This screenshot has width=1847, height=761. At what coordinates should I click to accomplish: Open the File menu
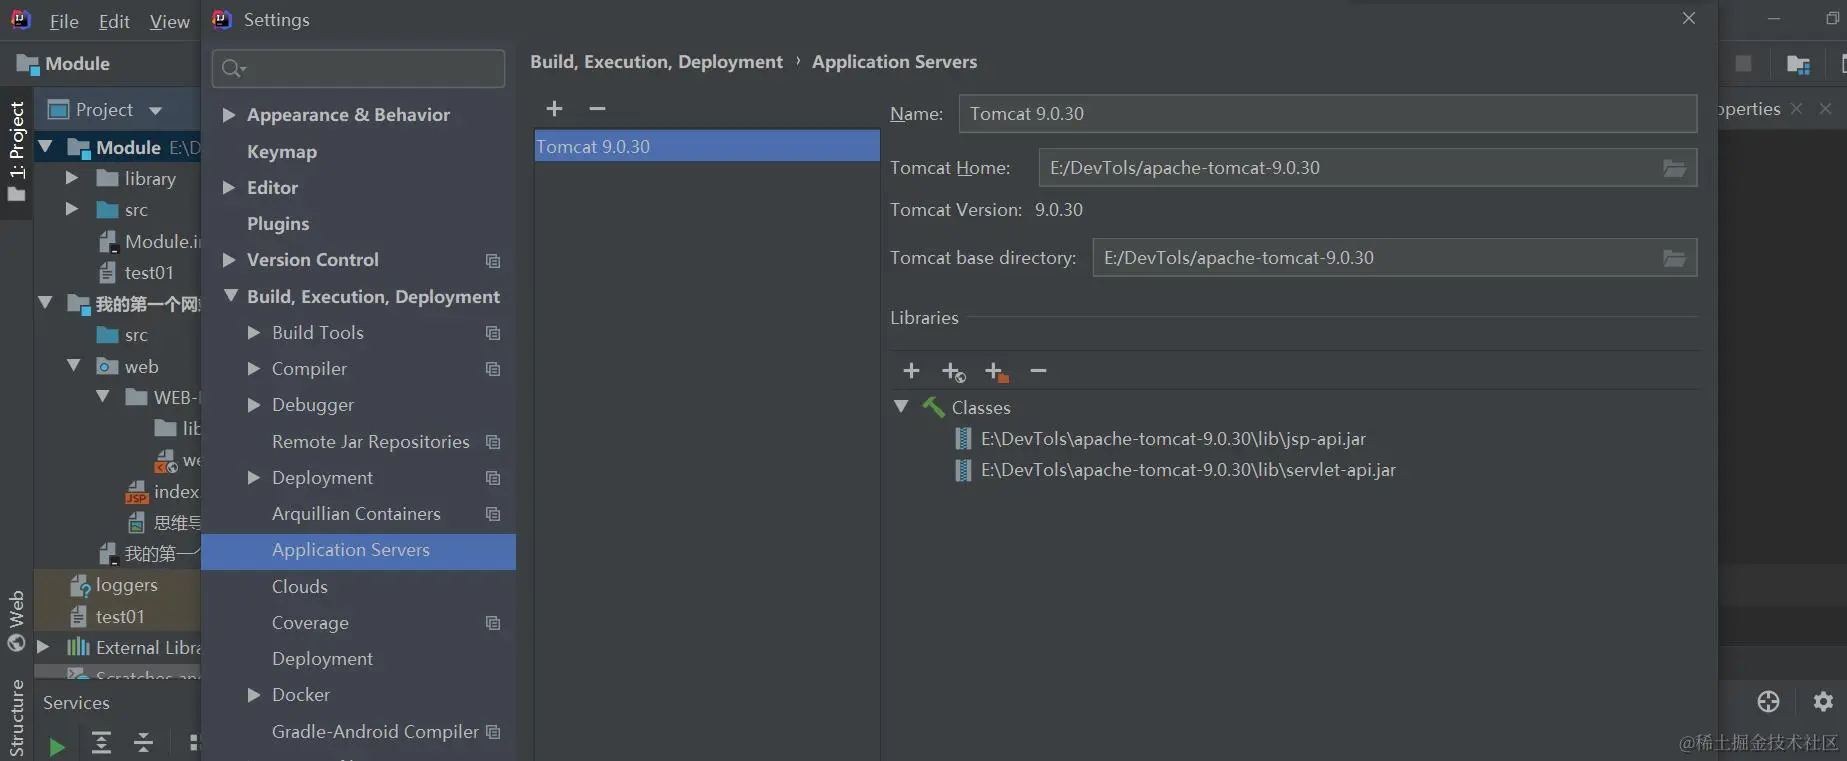coord(64,21)
